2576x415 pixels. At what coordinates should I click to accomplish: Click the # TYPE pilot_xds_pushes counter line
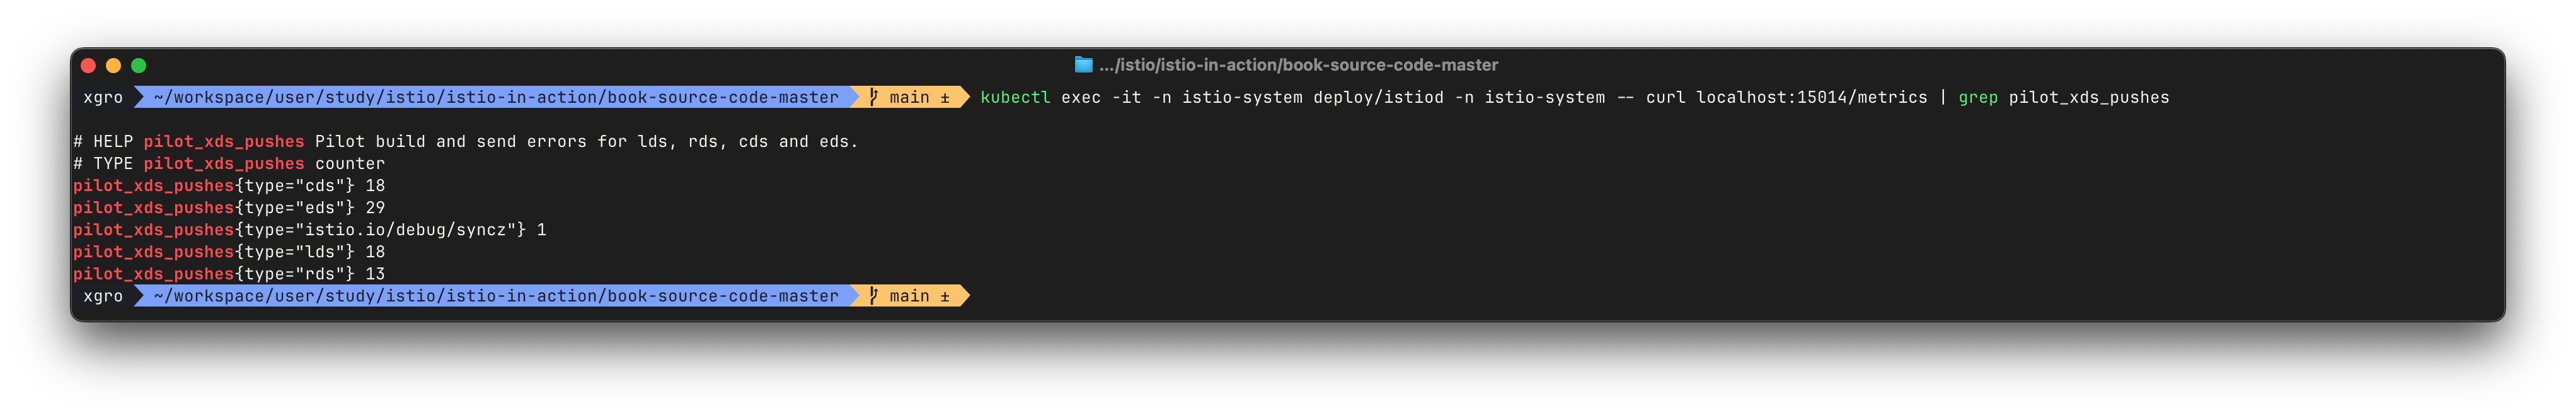229,164
